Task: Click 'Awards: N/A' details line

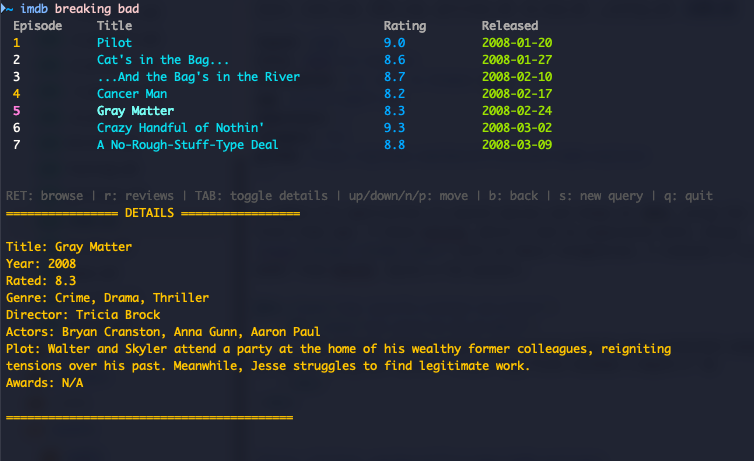Action: [x=44, y=383]
